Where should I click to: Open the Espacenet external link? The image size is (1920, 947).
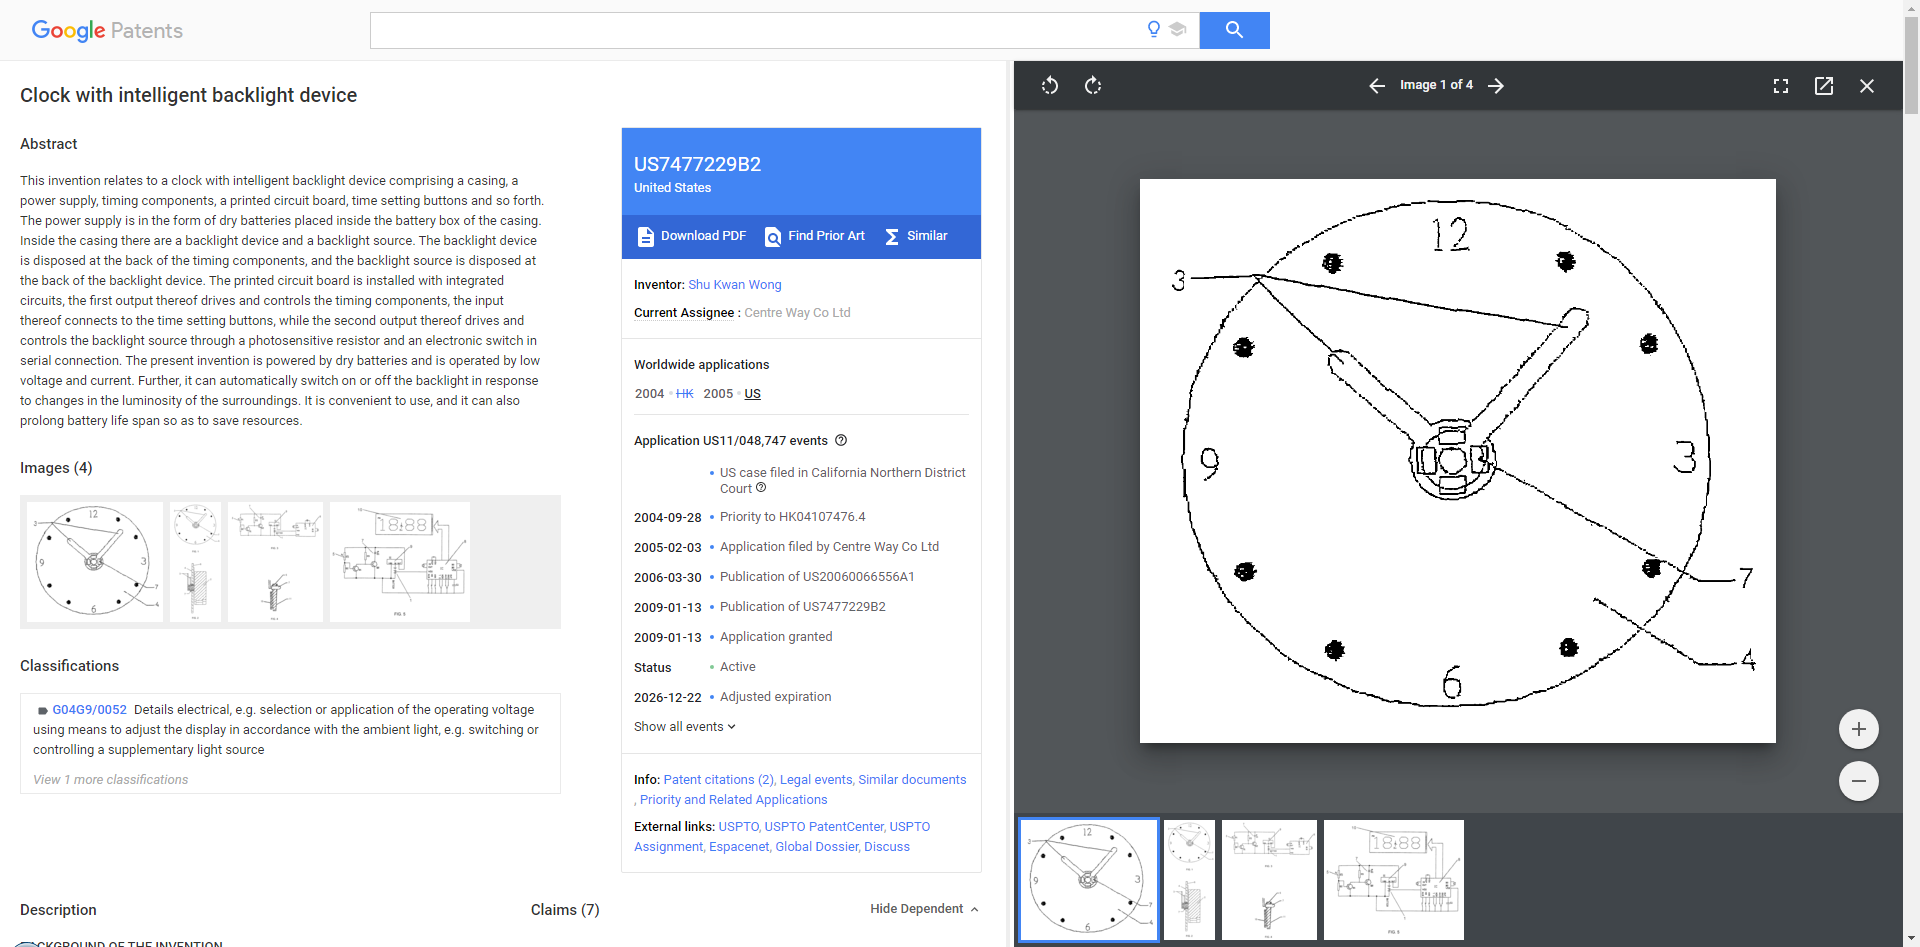coord(738,847)
